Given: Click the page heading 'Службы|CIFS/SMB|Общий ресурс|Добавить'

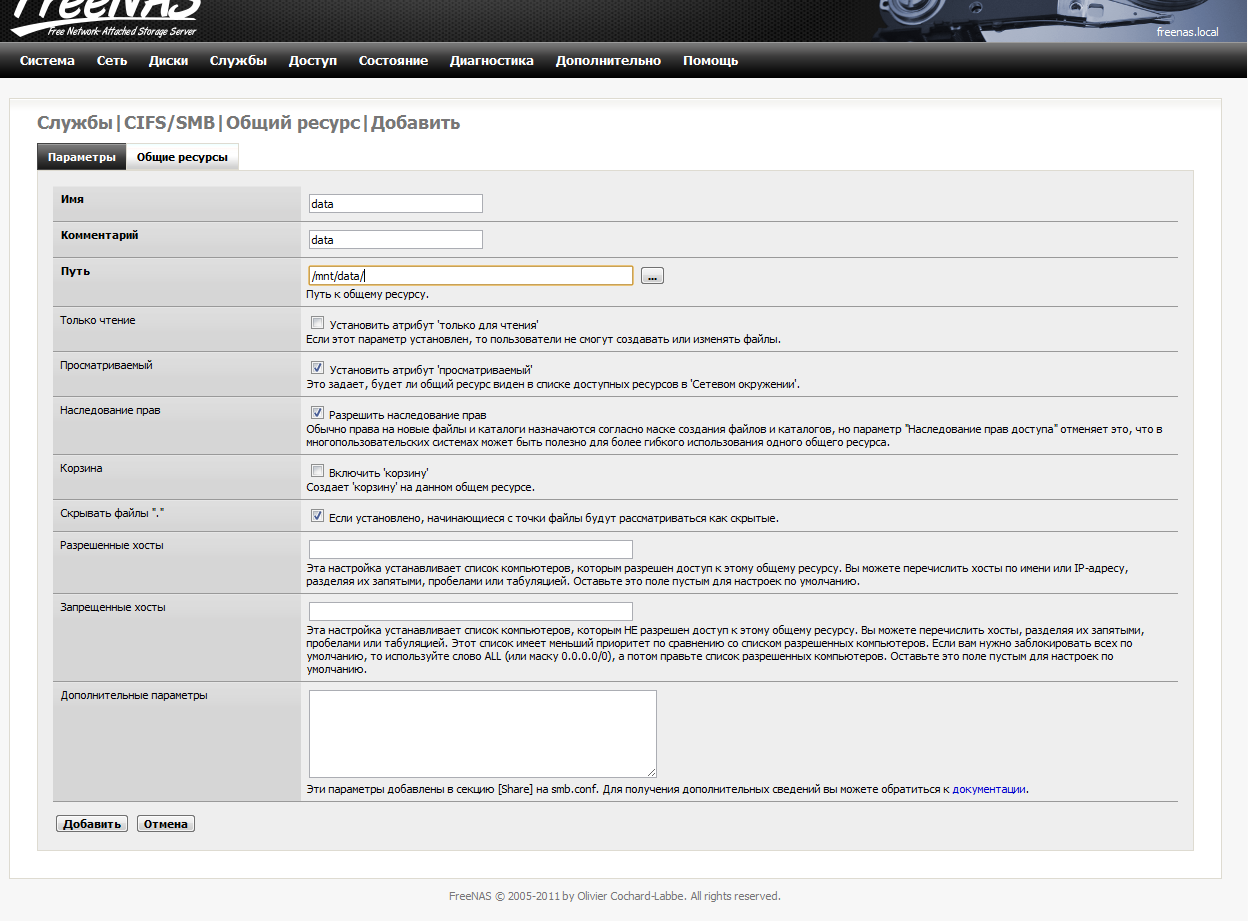Looking at the screenshot, I should [248, 123].
